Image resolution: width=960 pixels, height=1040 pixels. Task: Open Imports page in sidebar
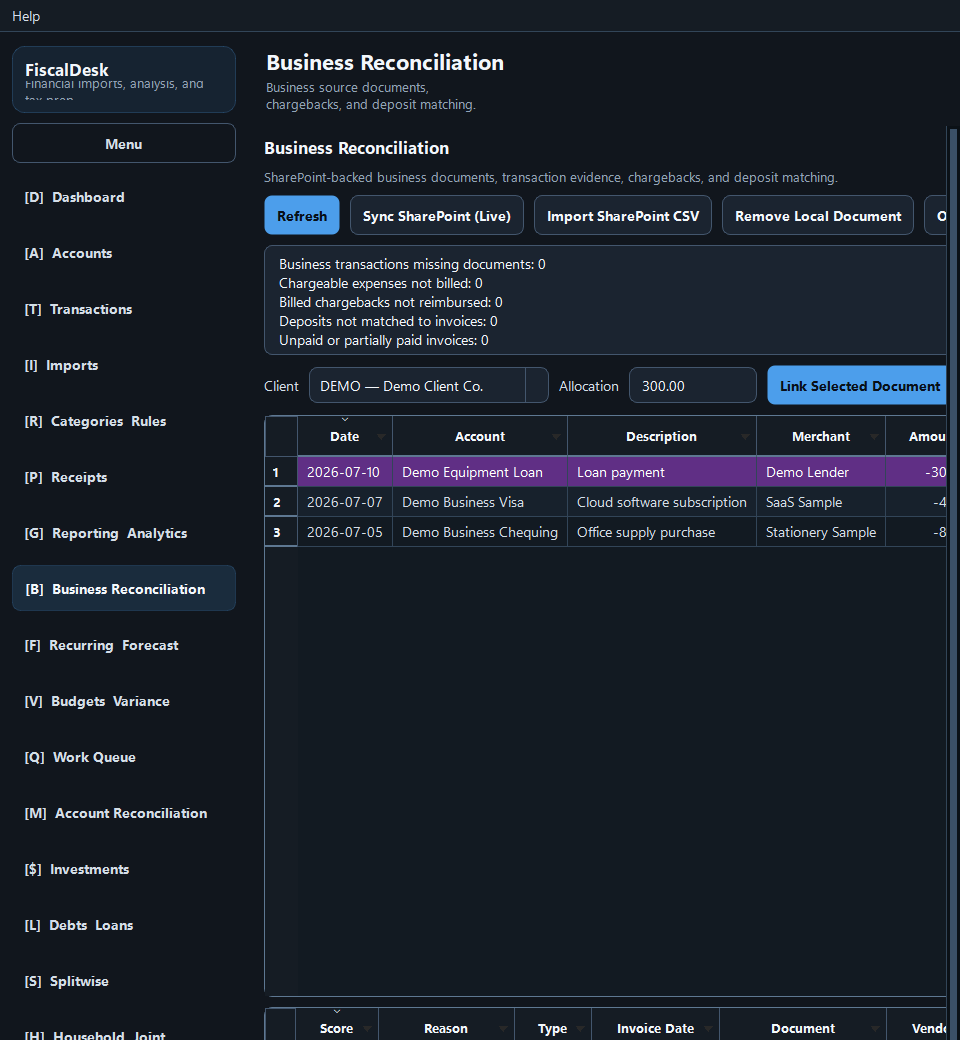123,365
